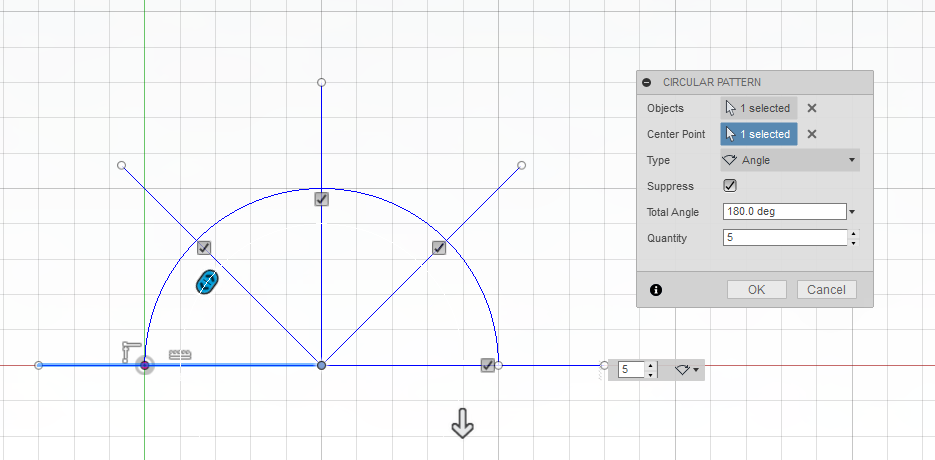Image resolution: width=935 pixels, height=460 pixels.
Task: Select the far right endpoint of horizontal line
Action: pos(604,365)
